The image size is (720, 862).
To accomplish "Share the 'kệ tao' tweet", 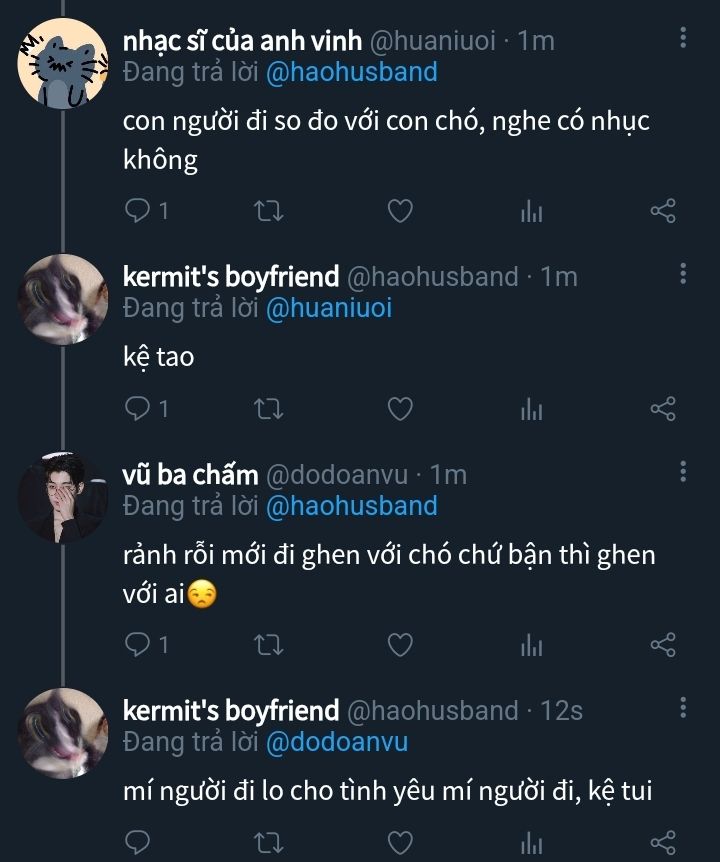I will coord(663,409).
